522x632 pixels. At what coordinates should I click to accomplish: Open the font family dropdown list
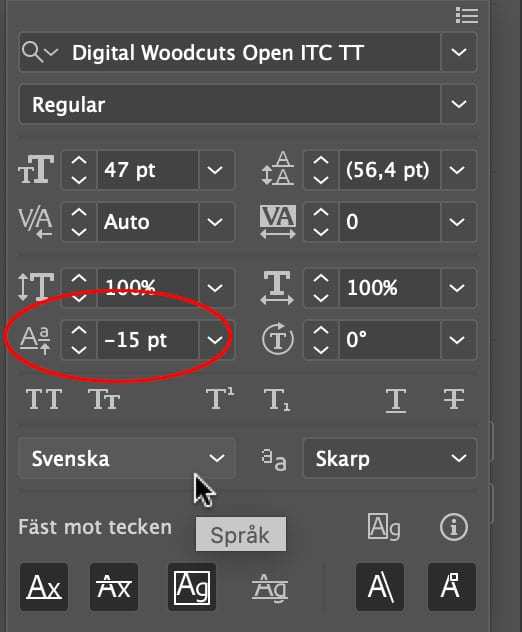(459, 52)
